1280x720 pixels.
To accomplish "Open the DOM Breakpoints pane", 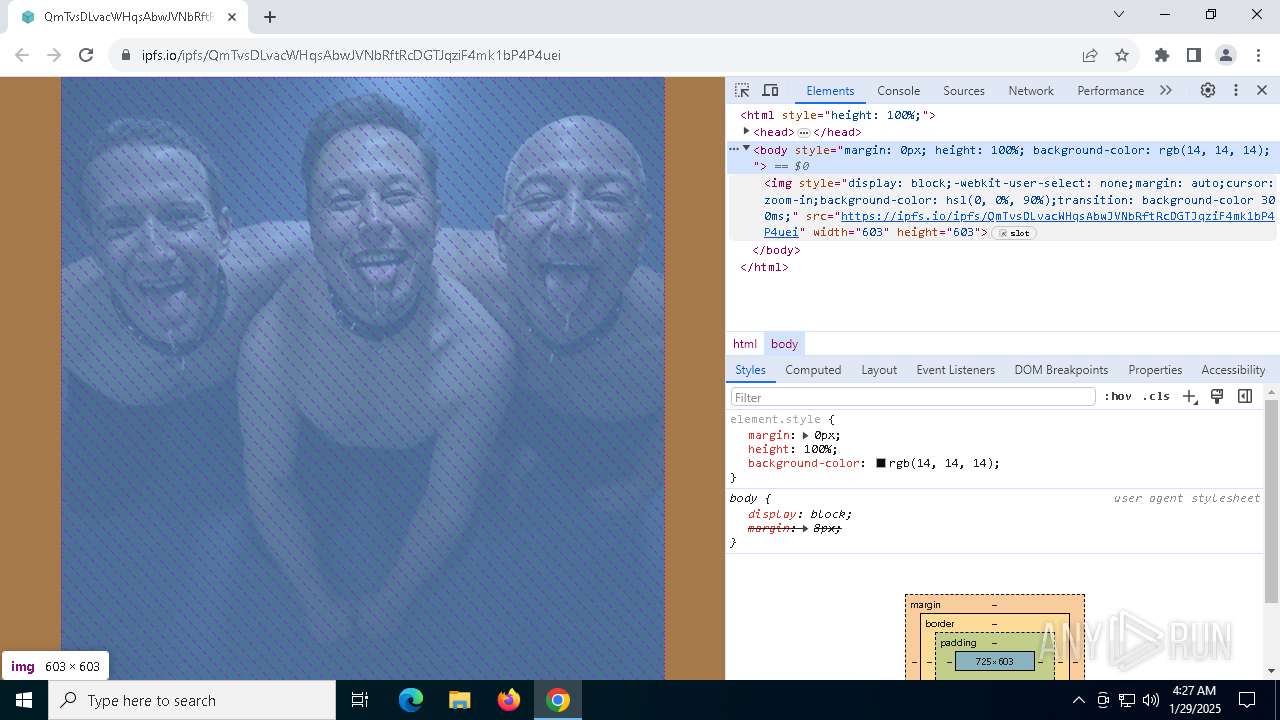I will point(1061,369).
